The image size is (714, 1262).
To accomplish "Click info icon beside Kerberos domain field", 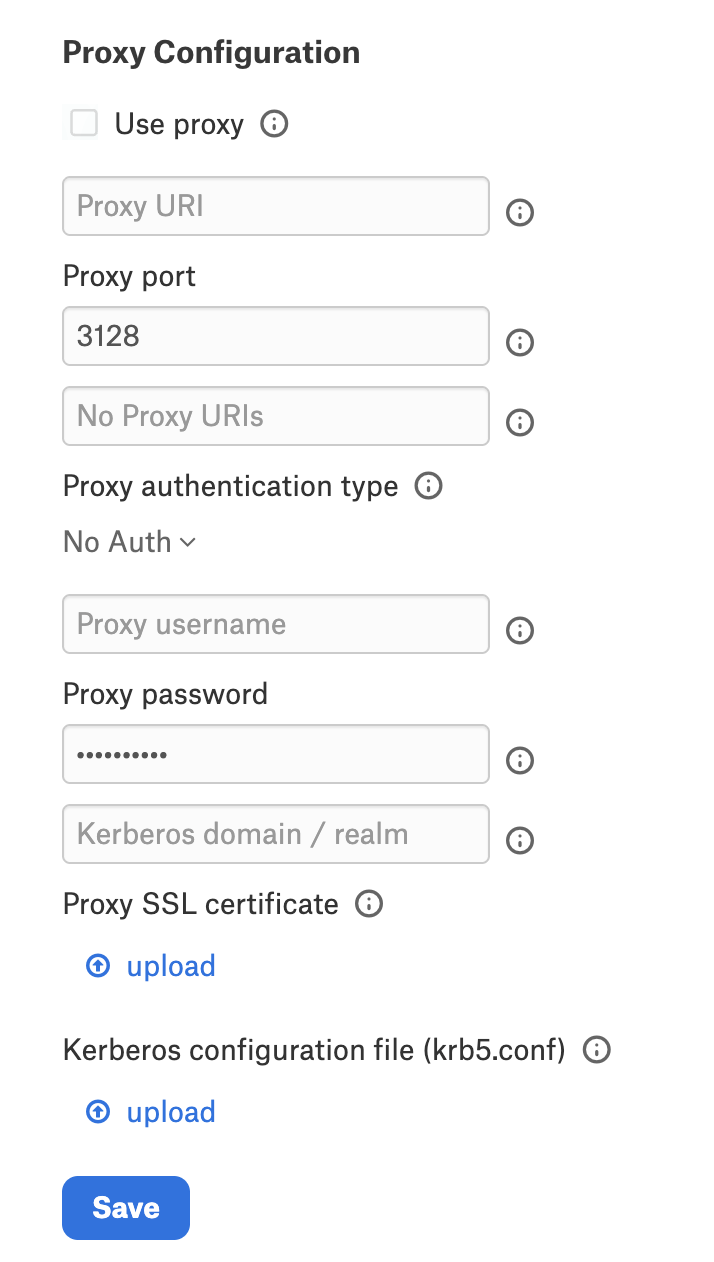I will tap(519, 841).
